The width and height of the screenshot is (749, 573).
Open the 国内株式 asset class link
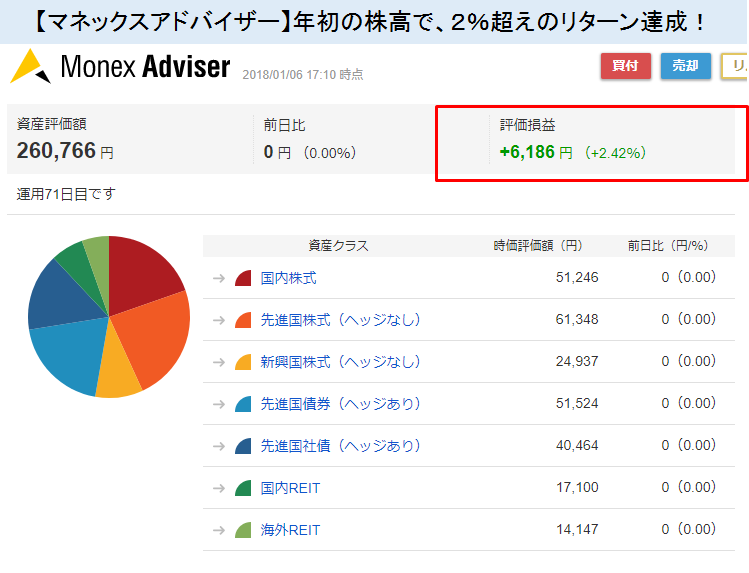tap(288, 278)
